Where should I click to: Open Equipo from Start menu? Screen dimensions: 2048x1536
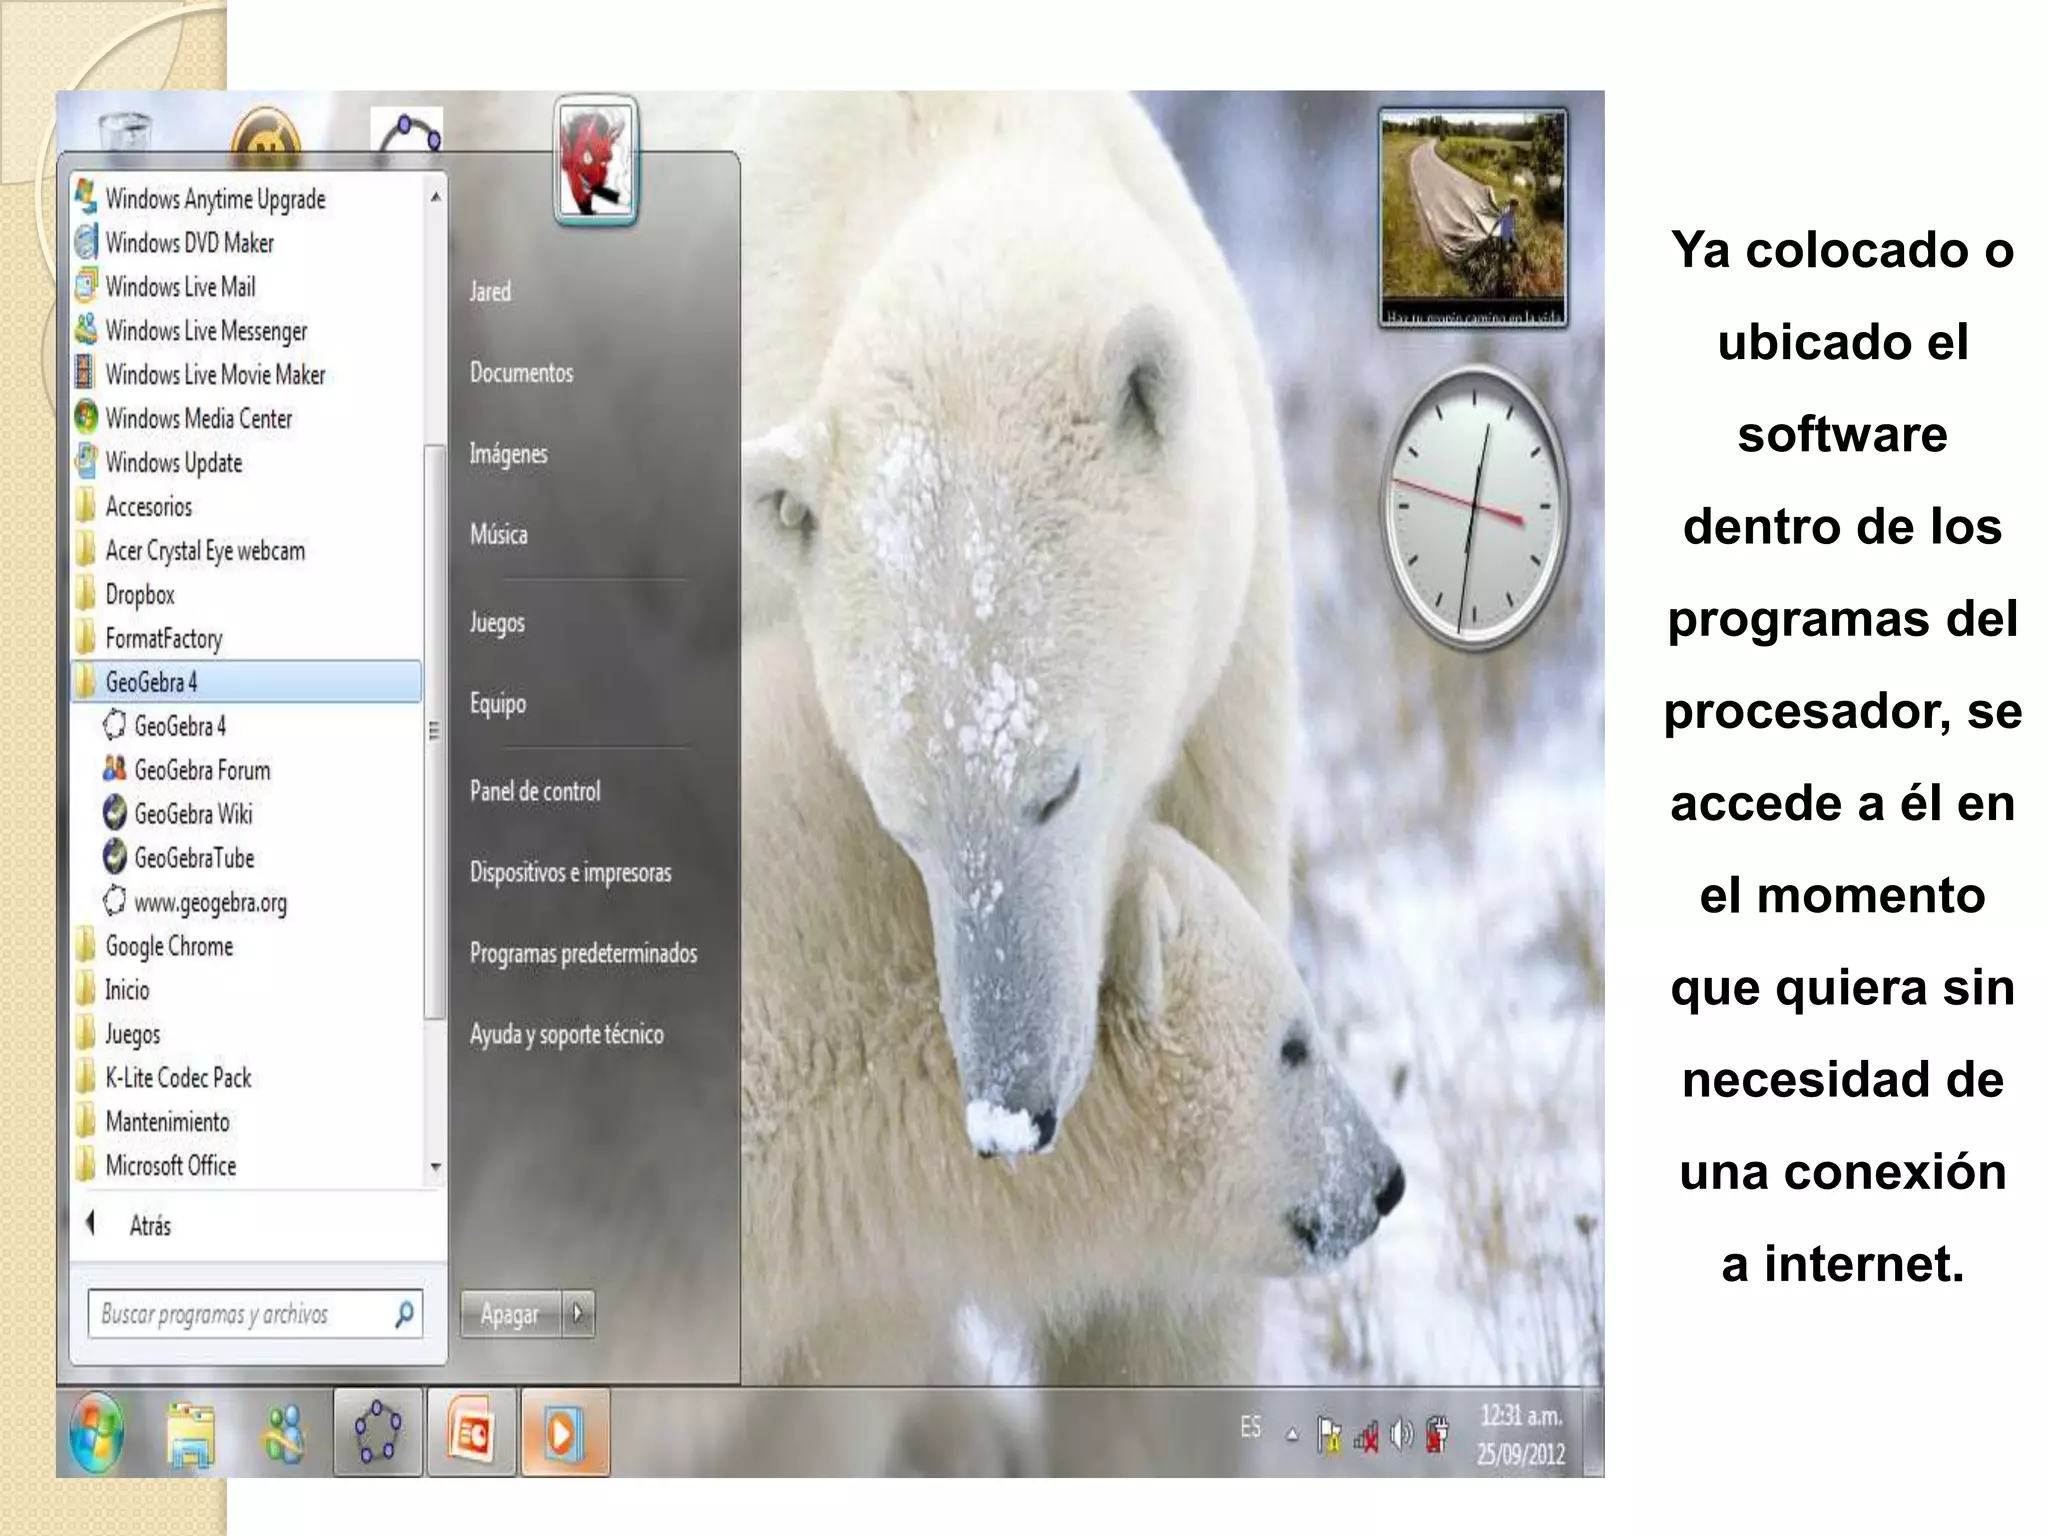point(497,704)
